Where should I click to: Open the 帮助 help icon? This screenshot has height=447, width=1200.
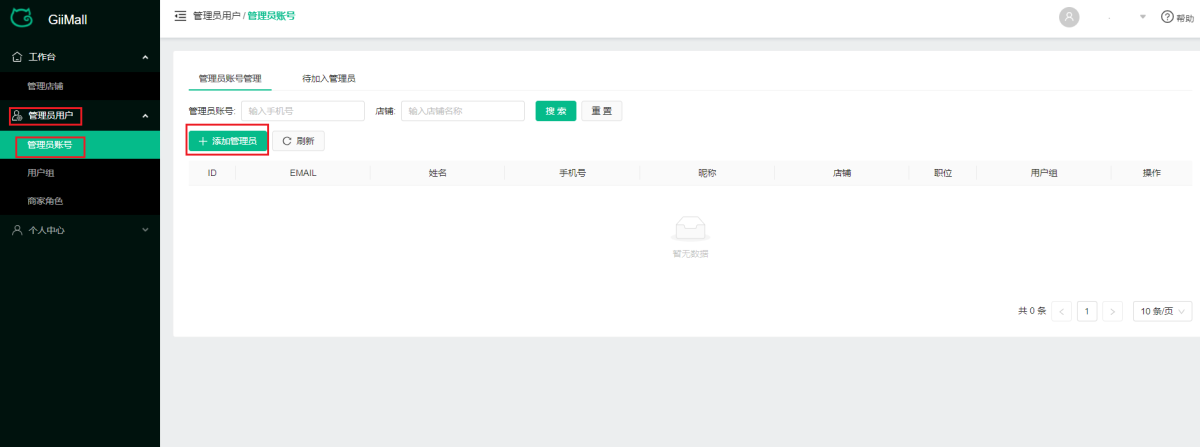tap(1166, 17)
